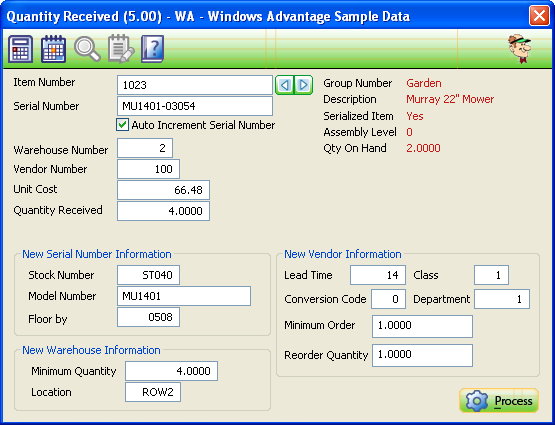Viewport: 555px width, 425px height.
Task: Edit the Minimum Order field
Action: [422, 326]
